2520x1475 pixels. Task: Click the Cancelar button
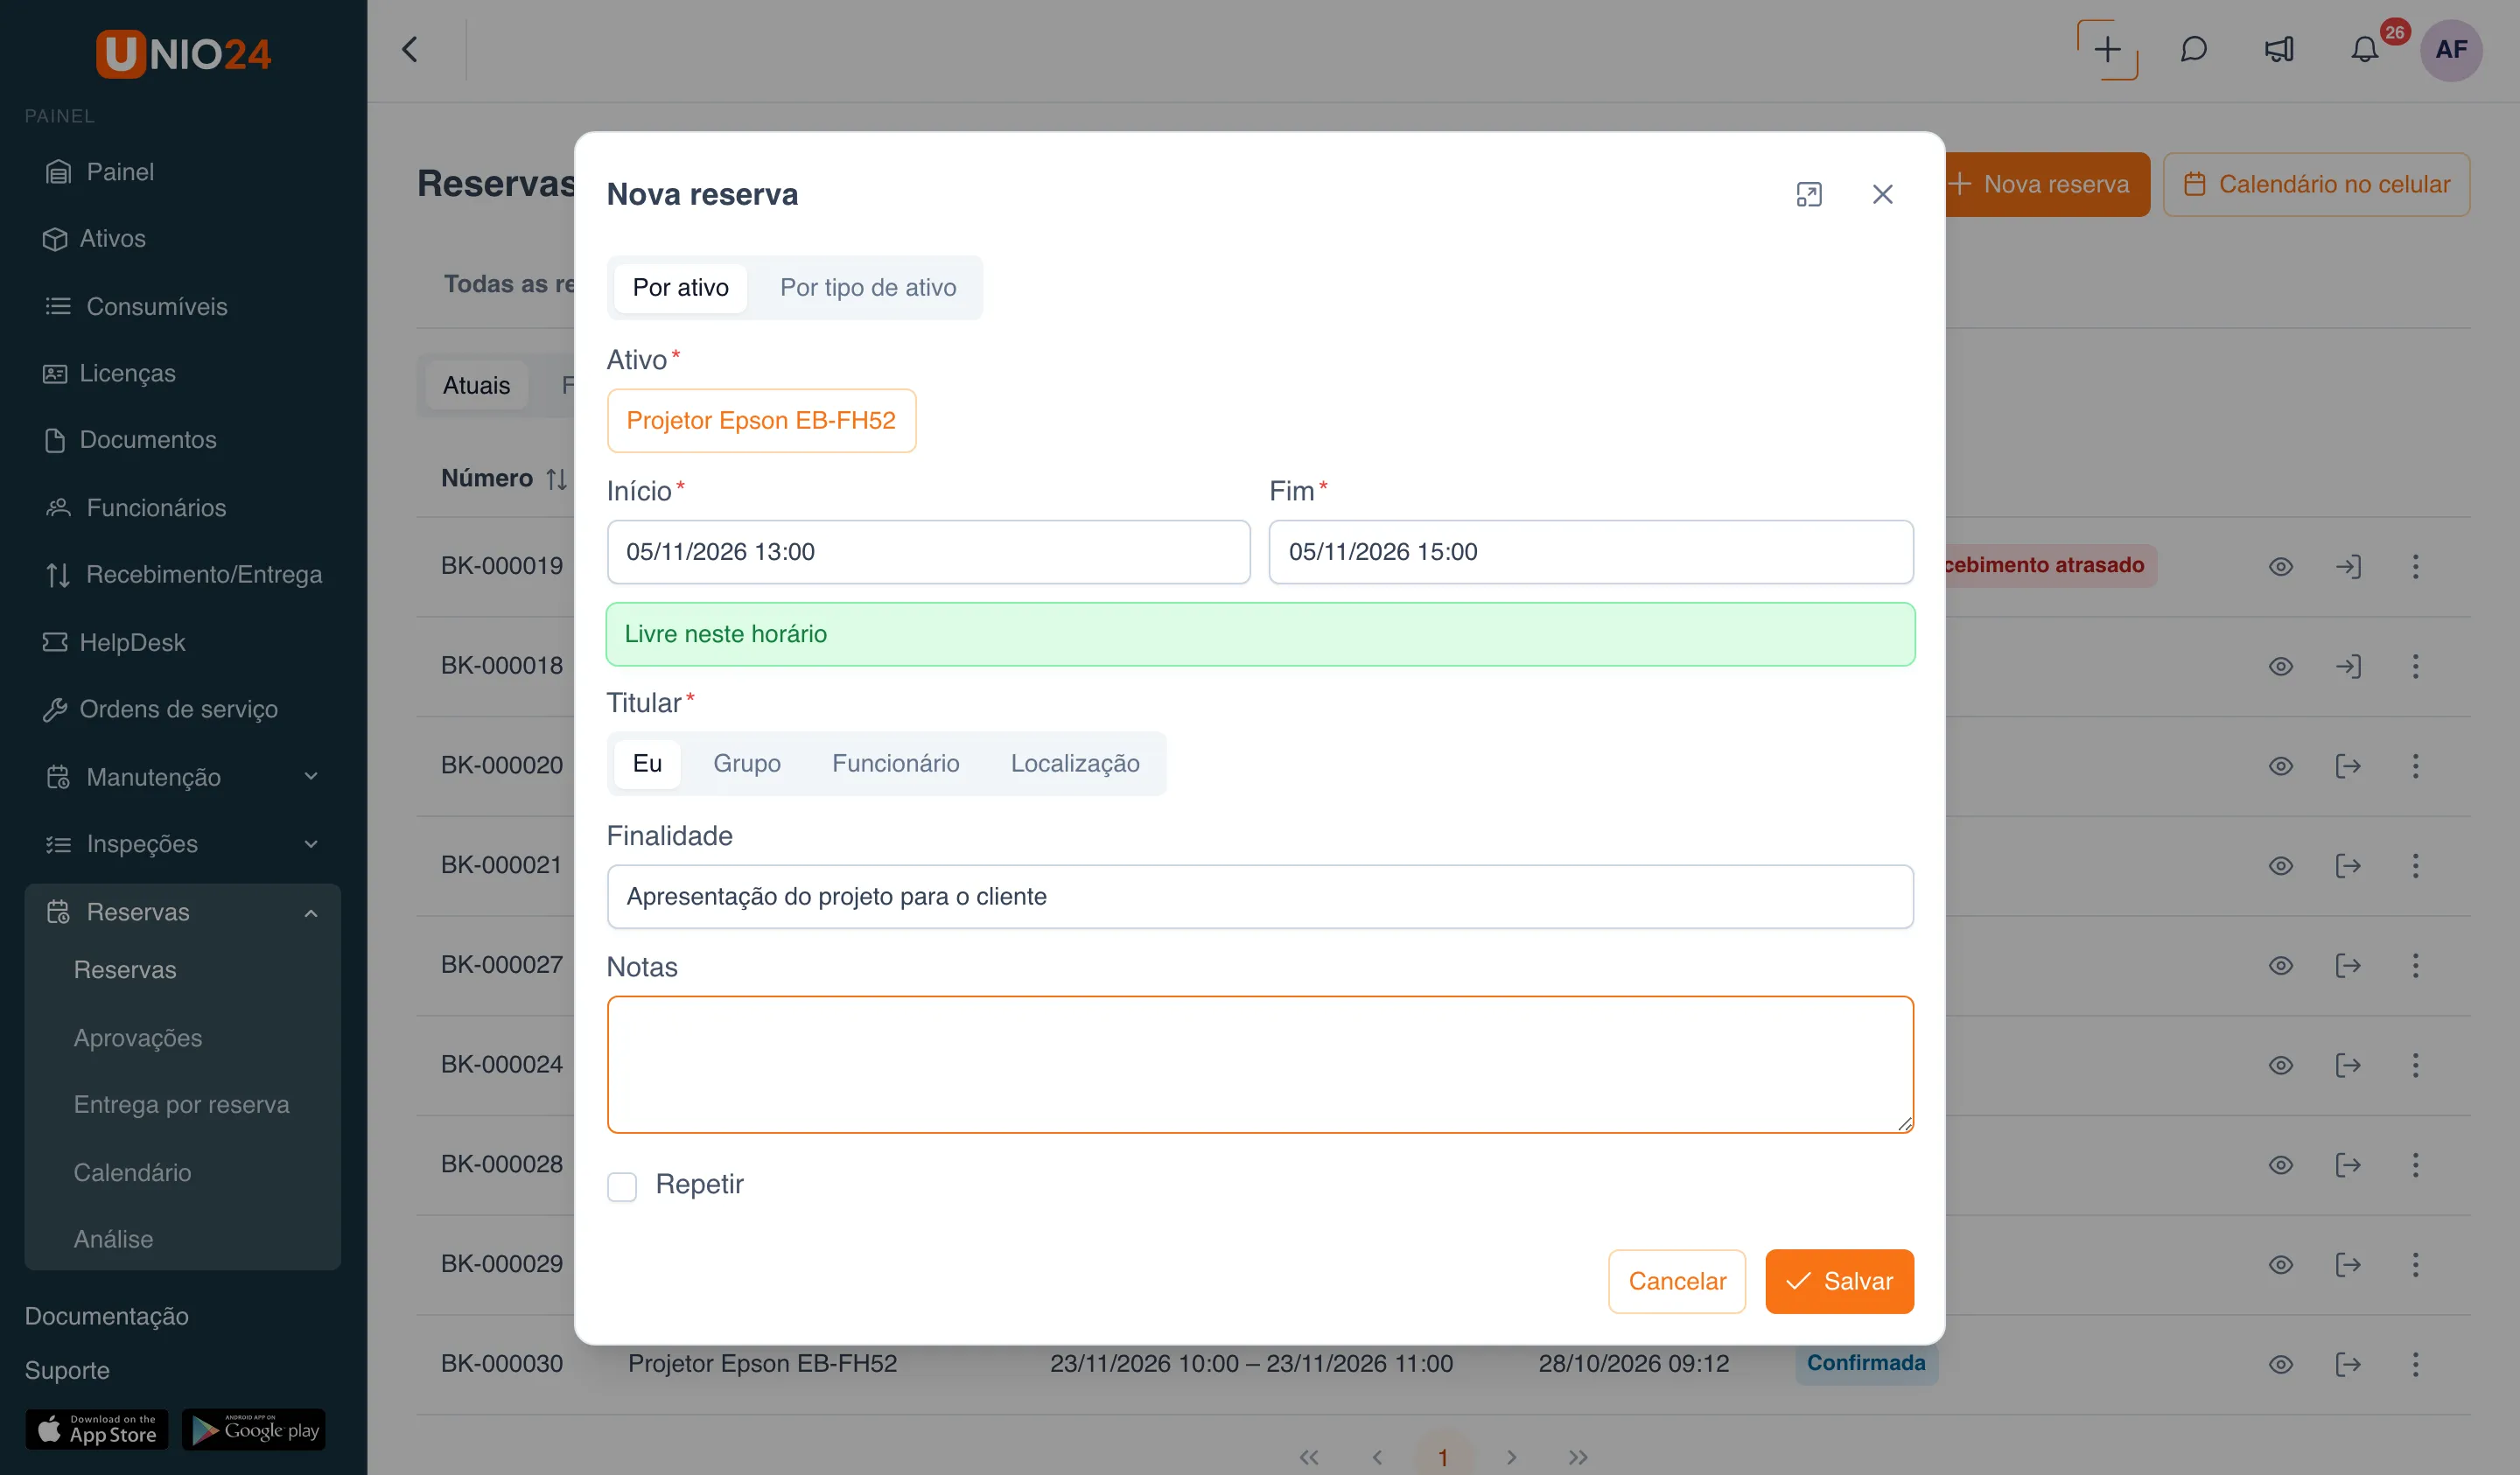coord(1676,1281)
